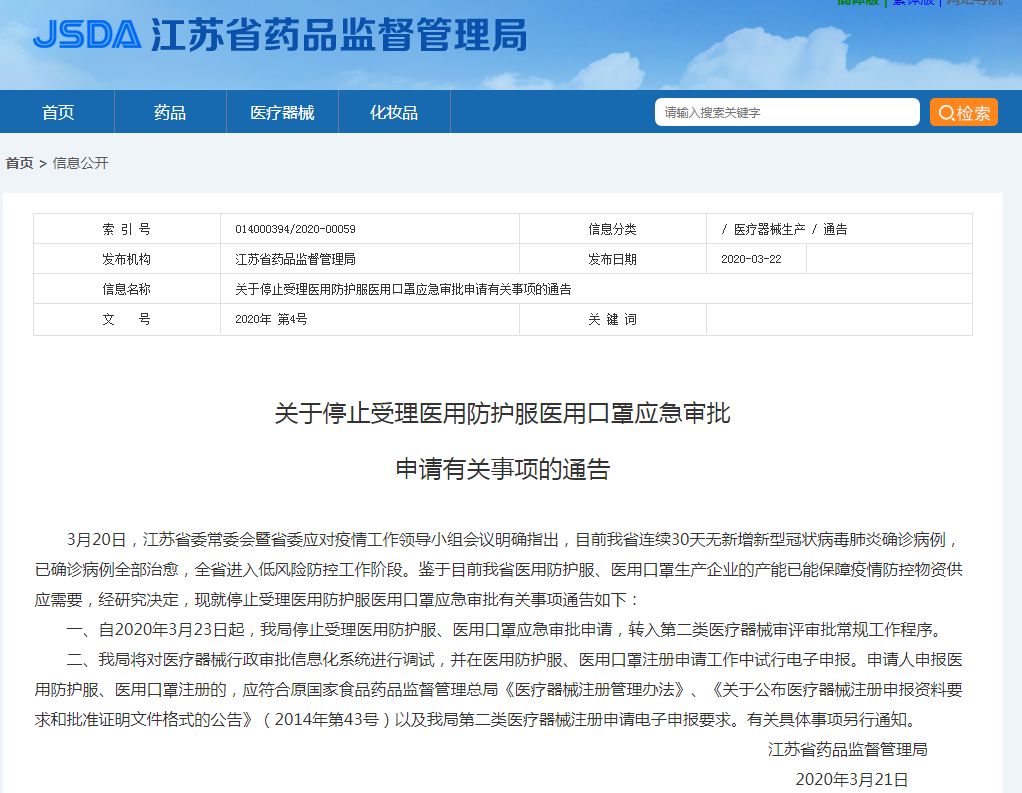Open the 信息公开 breadcrumb link

(x=80, y=163)
